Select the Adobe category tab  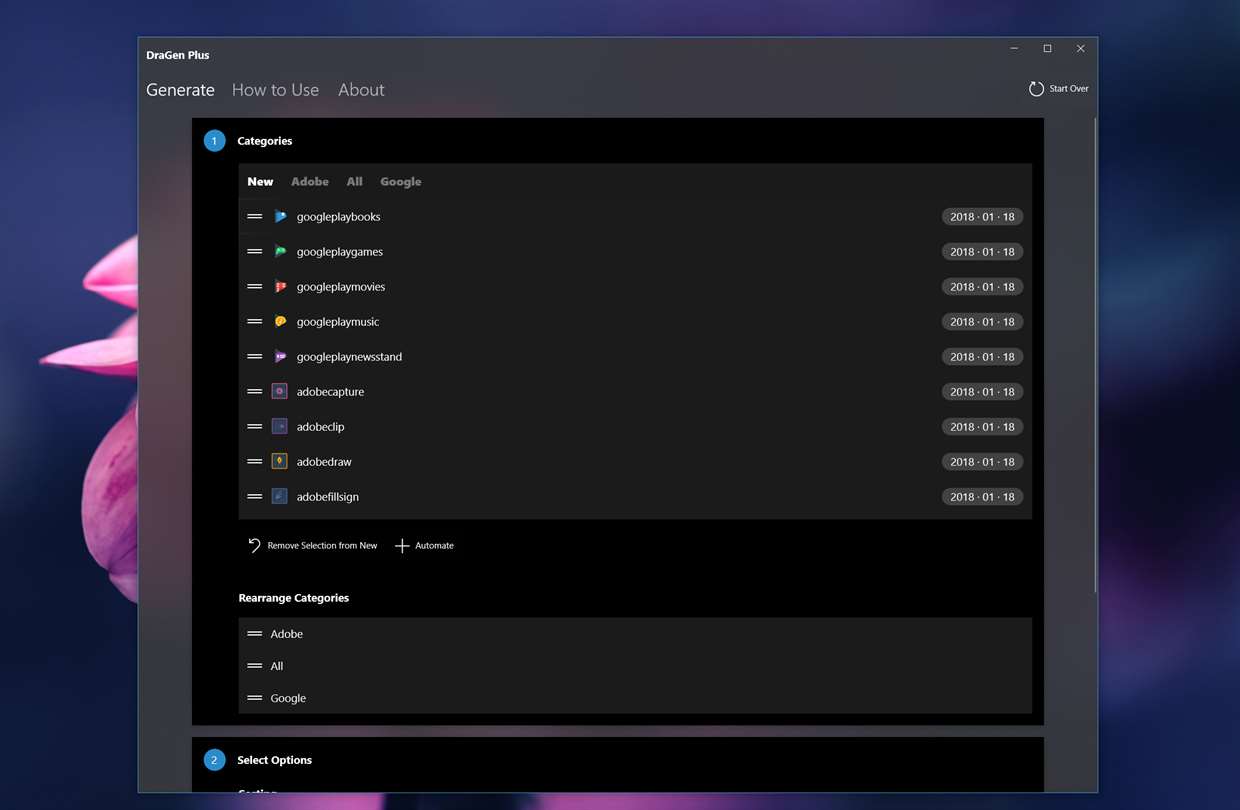[x=310, y=182]
